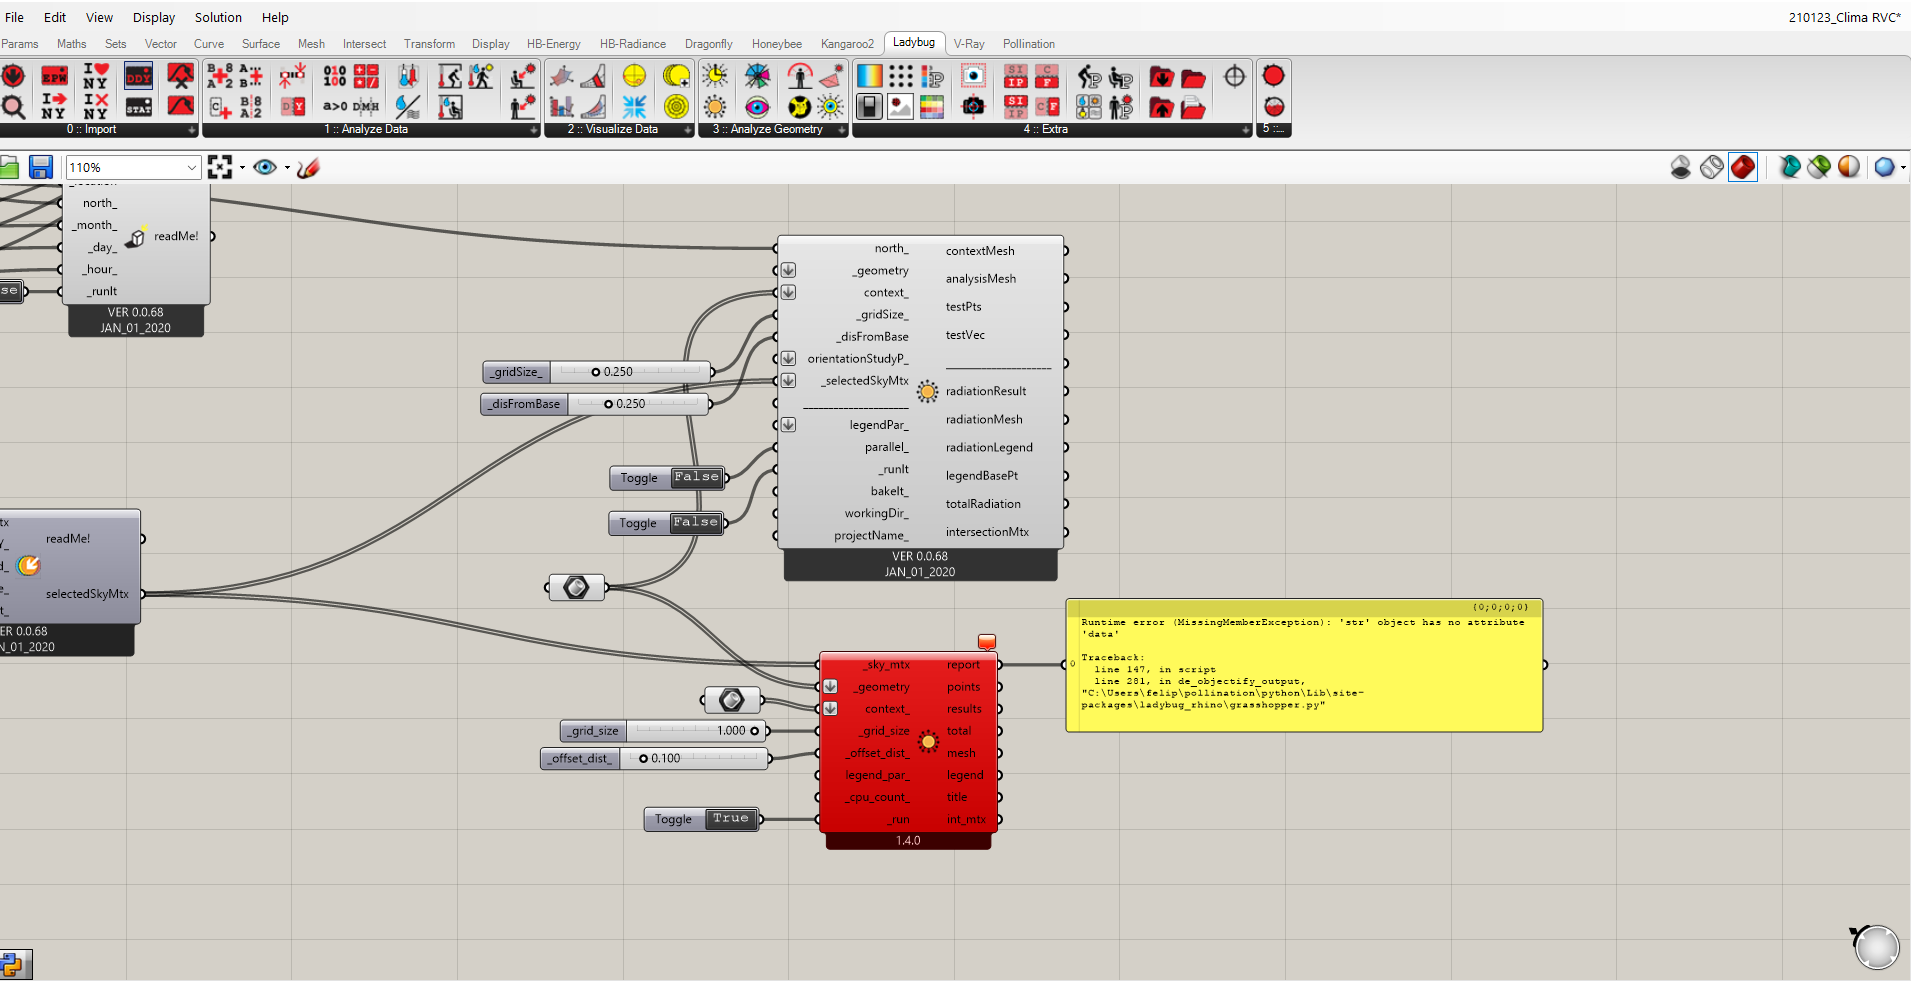1911x981 pixels.
Task: Flip the False toggle wired to _runIt
Action: click(x=696, y=523)
